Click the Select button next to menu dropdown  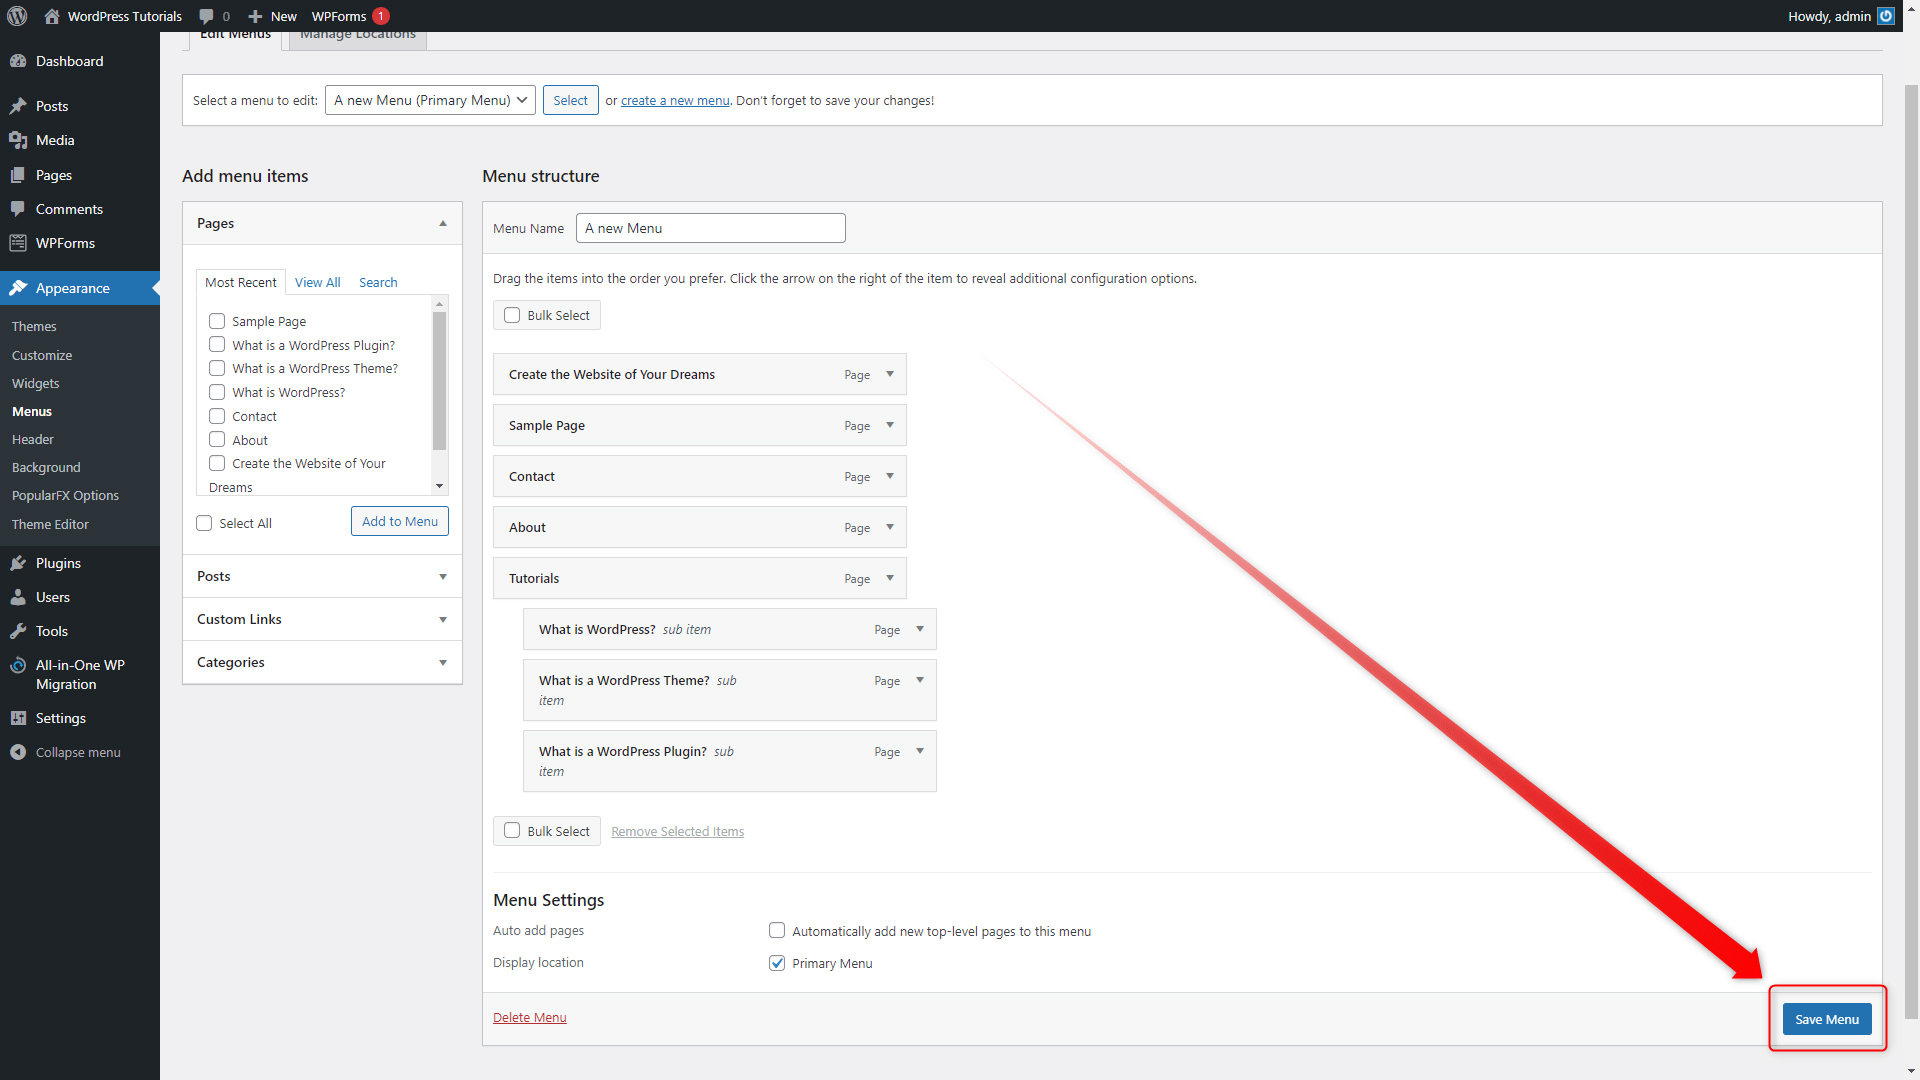[x=570, y=100]
